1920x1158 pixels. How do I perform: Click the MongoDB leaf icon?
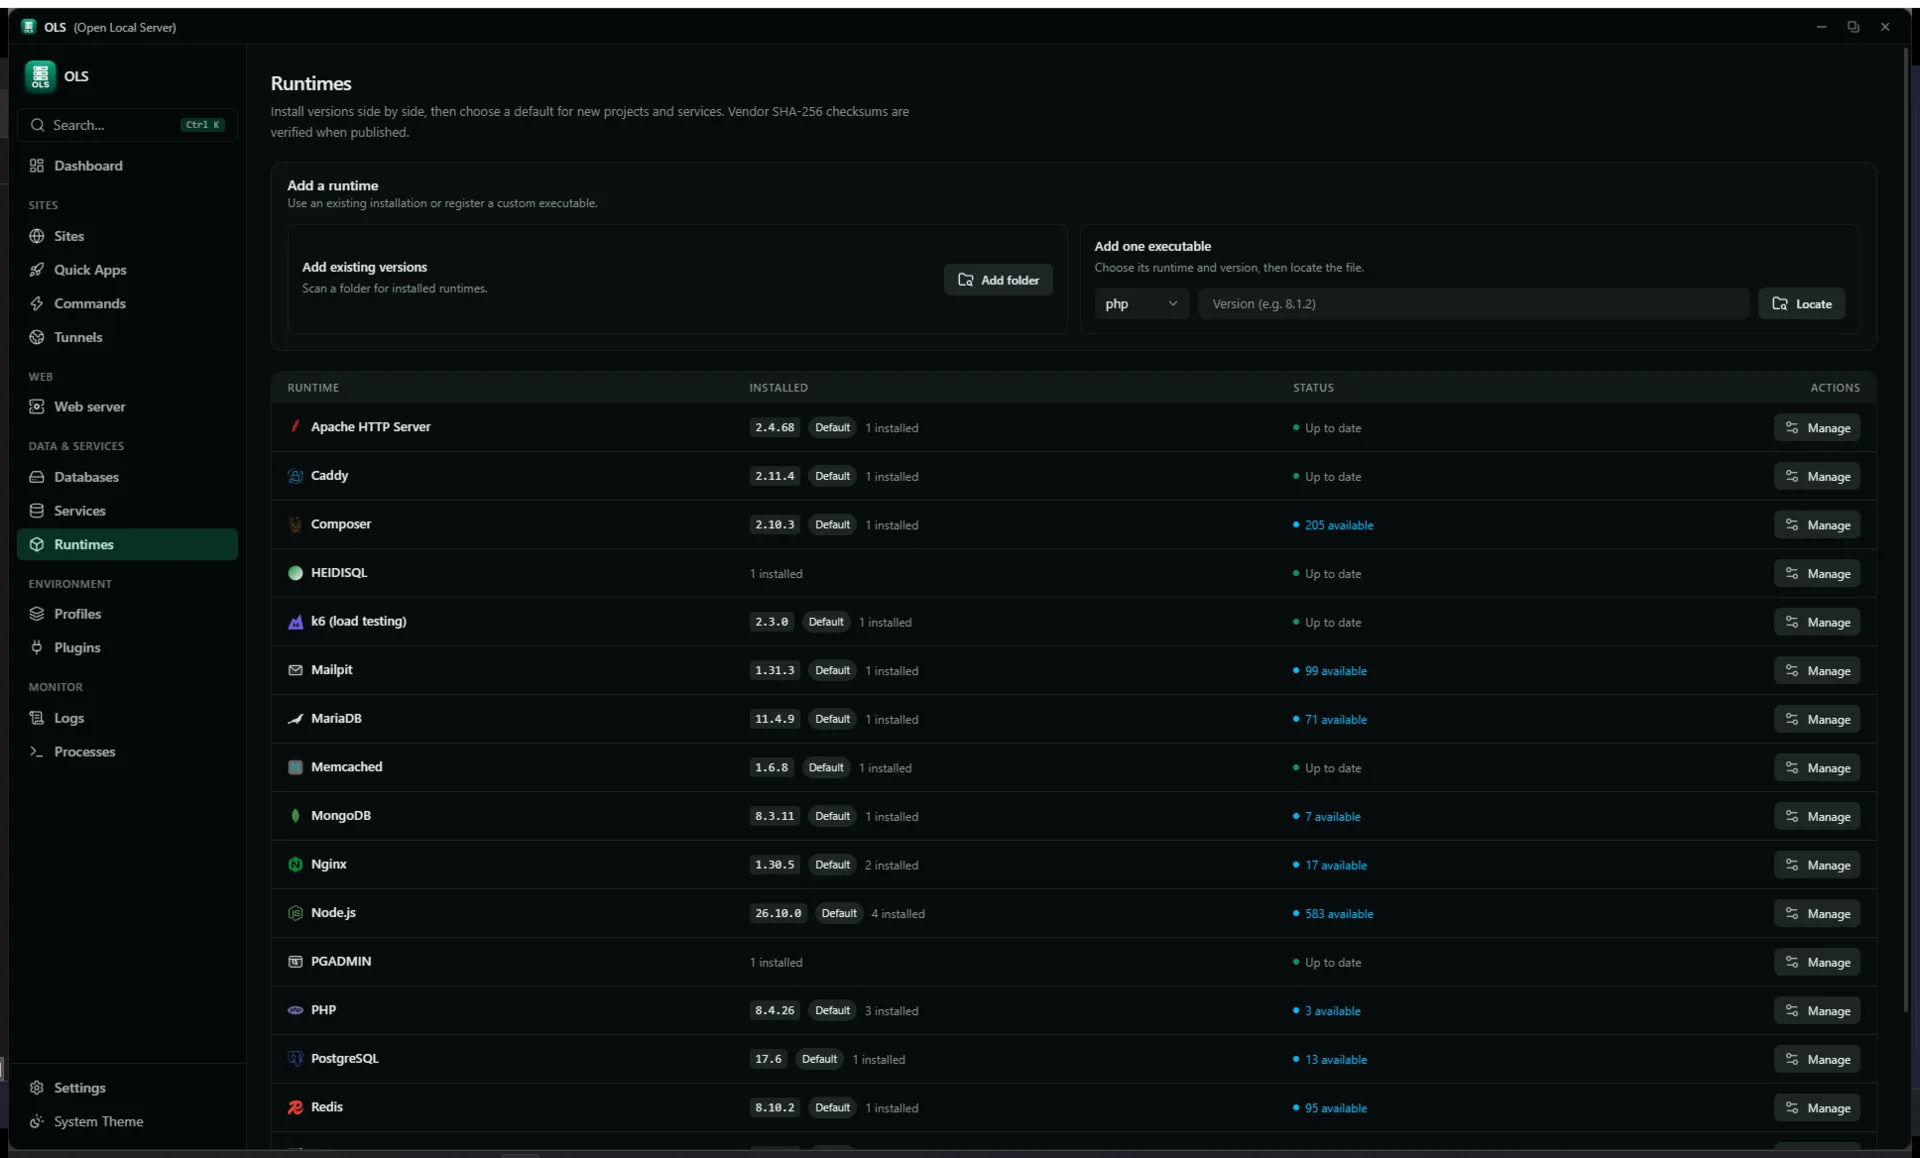[295, 816]
